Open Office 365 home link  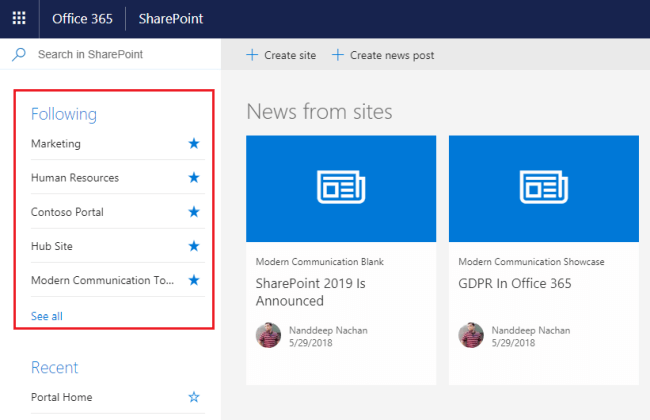coord(82,19)
